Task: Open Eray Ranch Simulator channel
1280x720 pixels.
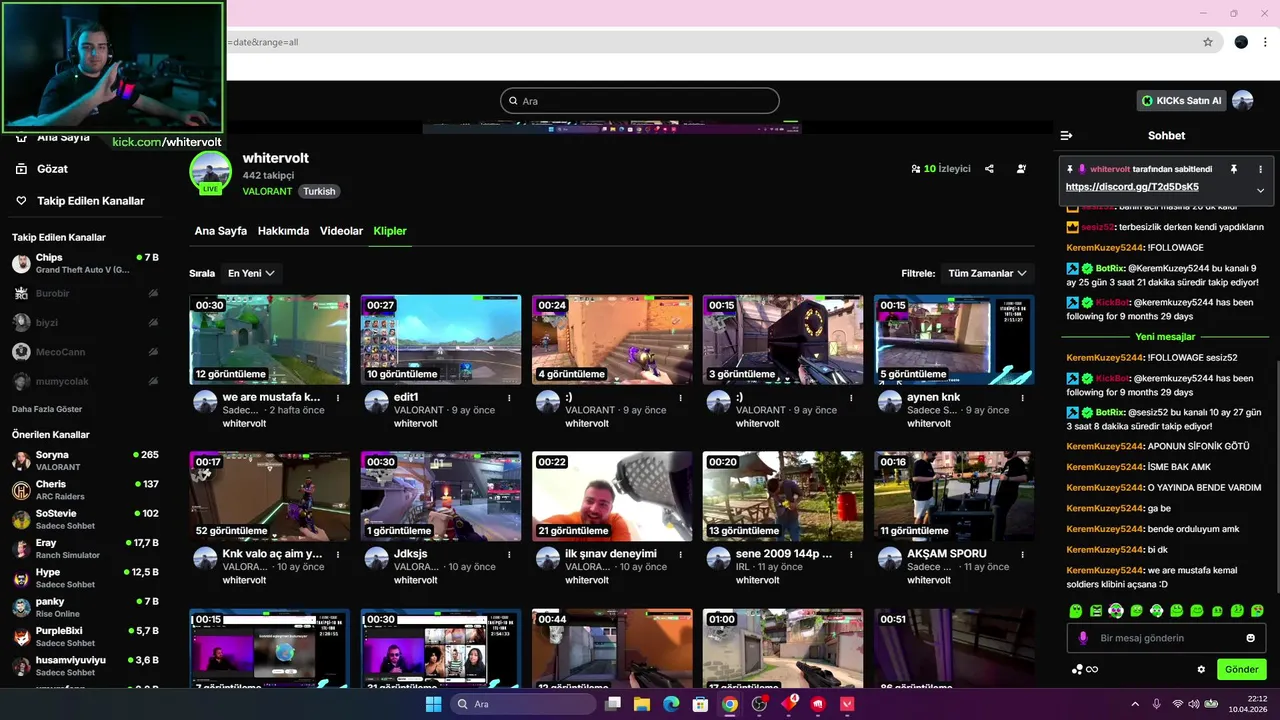Action: 85,548
